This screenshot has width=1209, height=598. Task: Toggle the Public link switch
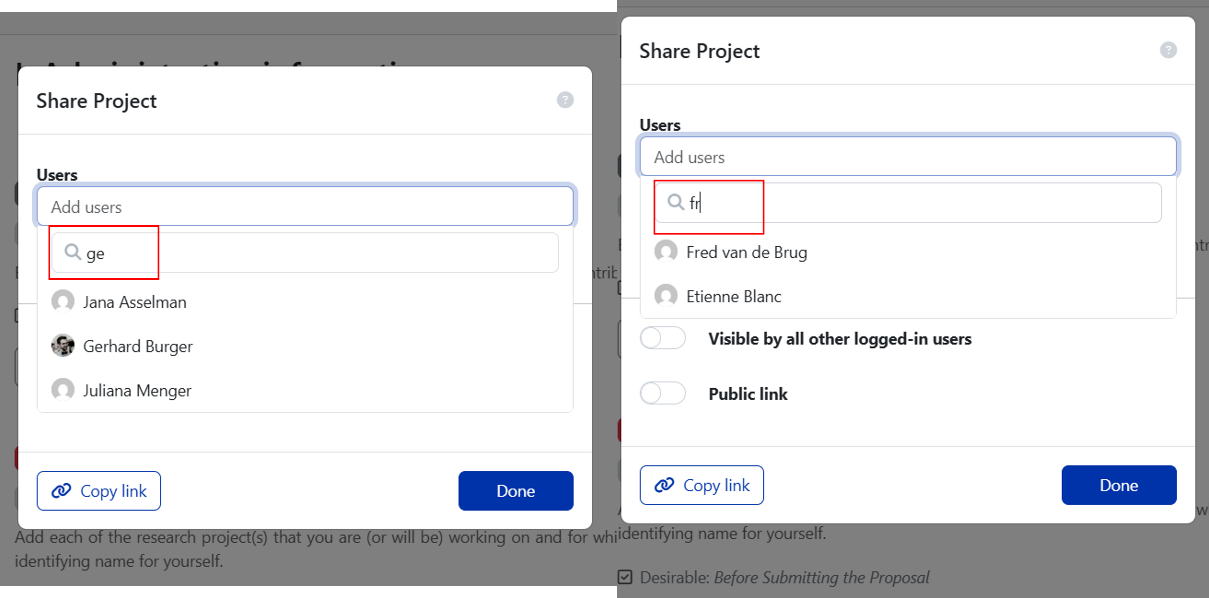[x=663, y=394]
